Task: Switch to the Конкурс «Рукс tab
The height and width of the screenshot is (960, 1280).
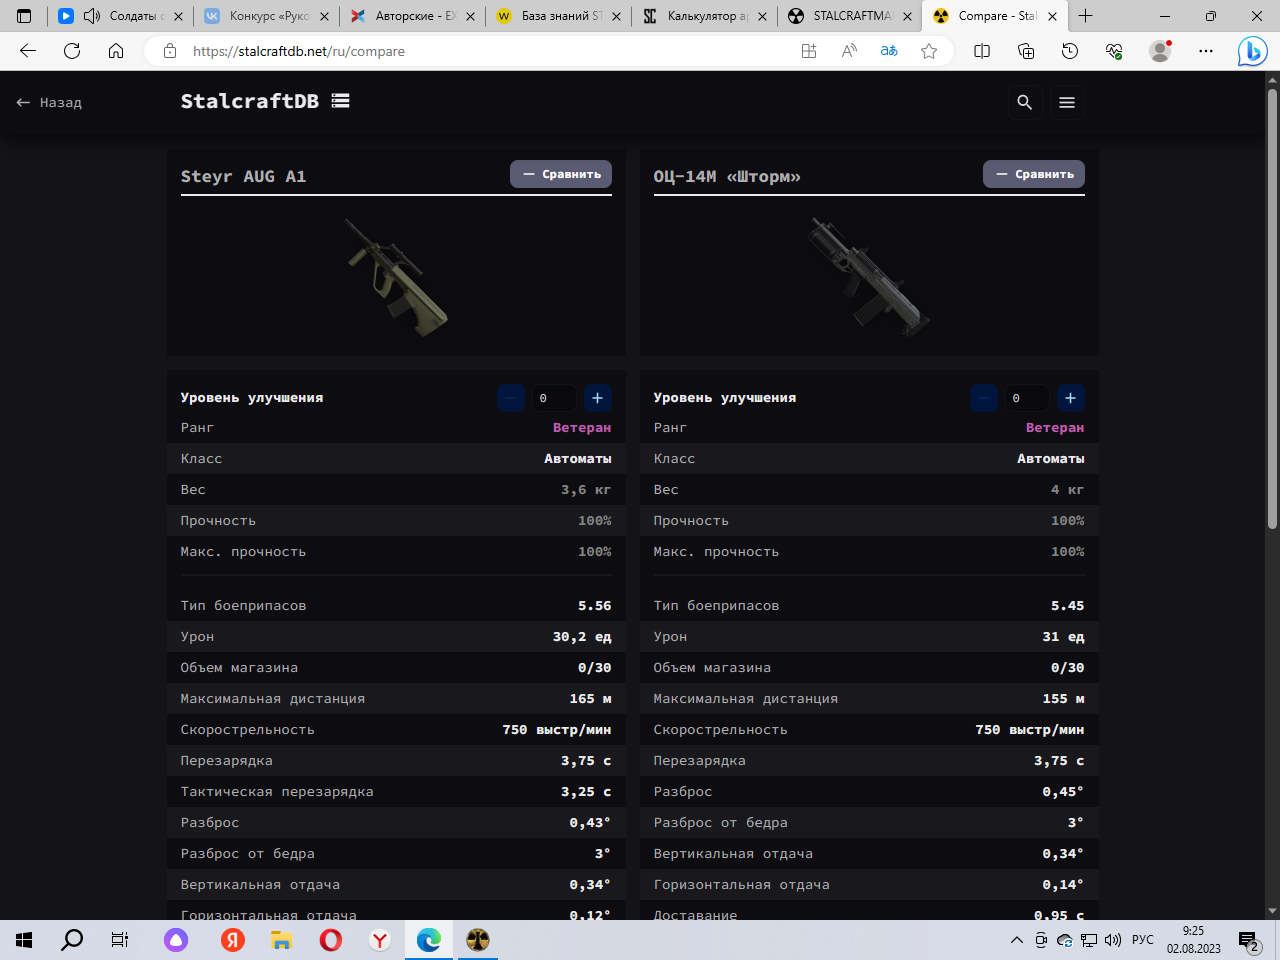Action: click(x=266, y=16)
